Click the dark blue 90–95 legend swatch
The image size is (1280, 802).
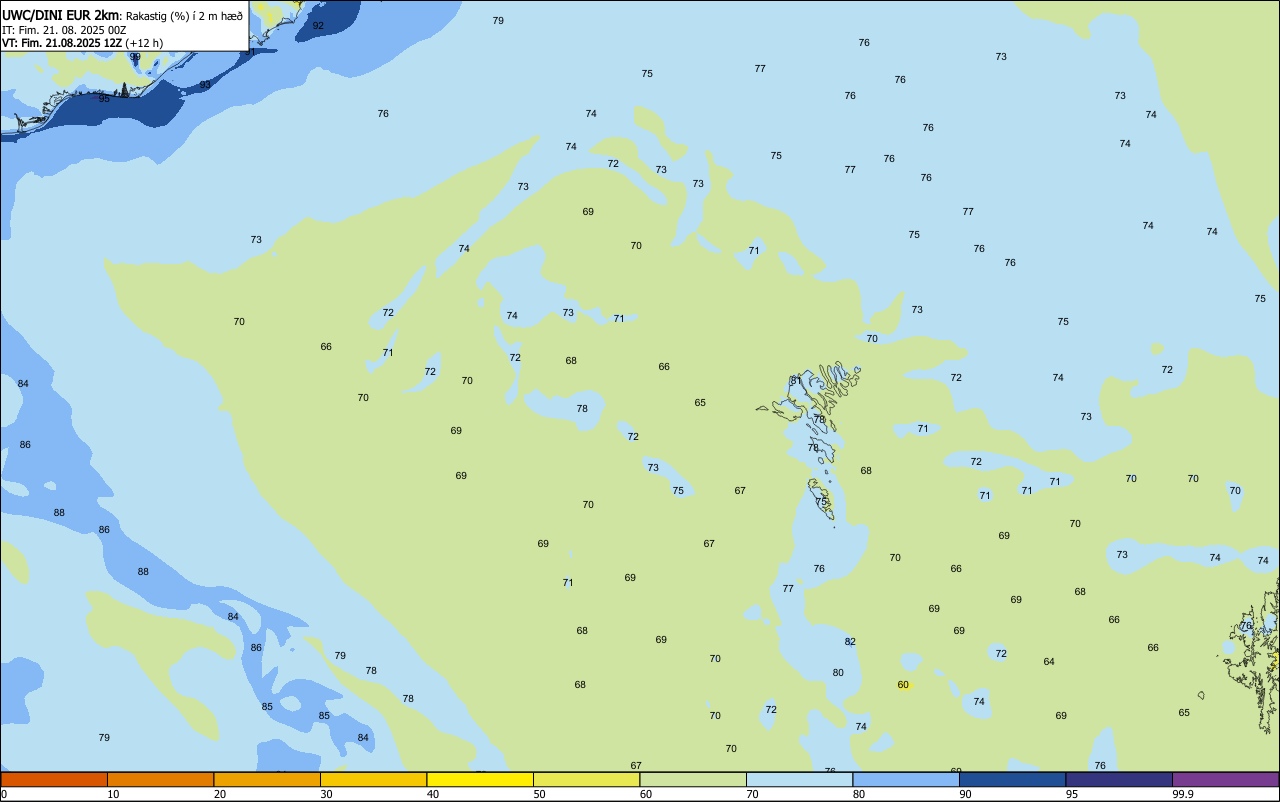1012,779
